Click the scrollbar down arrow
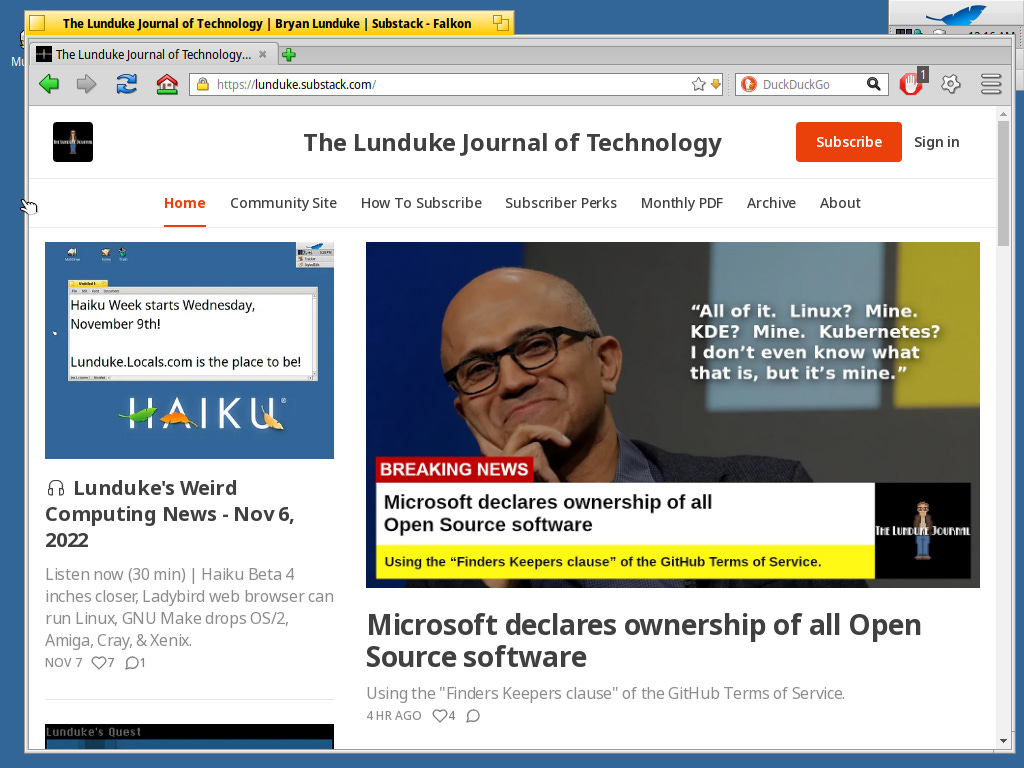Viewport: 1024px width, 768px height. click(1003, 741)
